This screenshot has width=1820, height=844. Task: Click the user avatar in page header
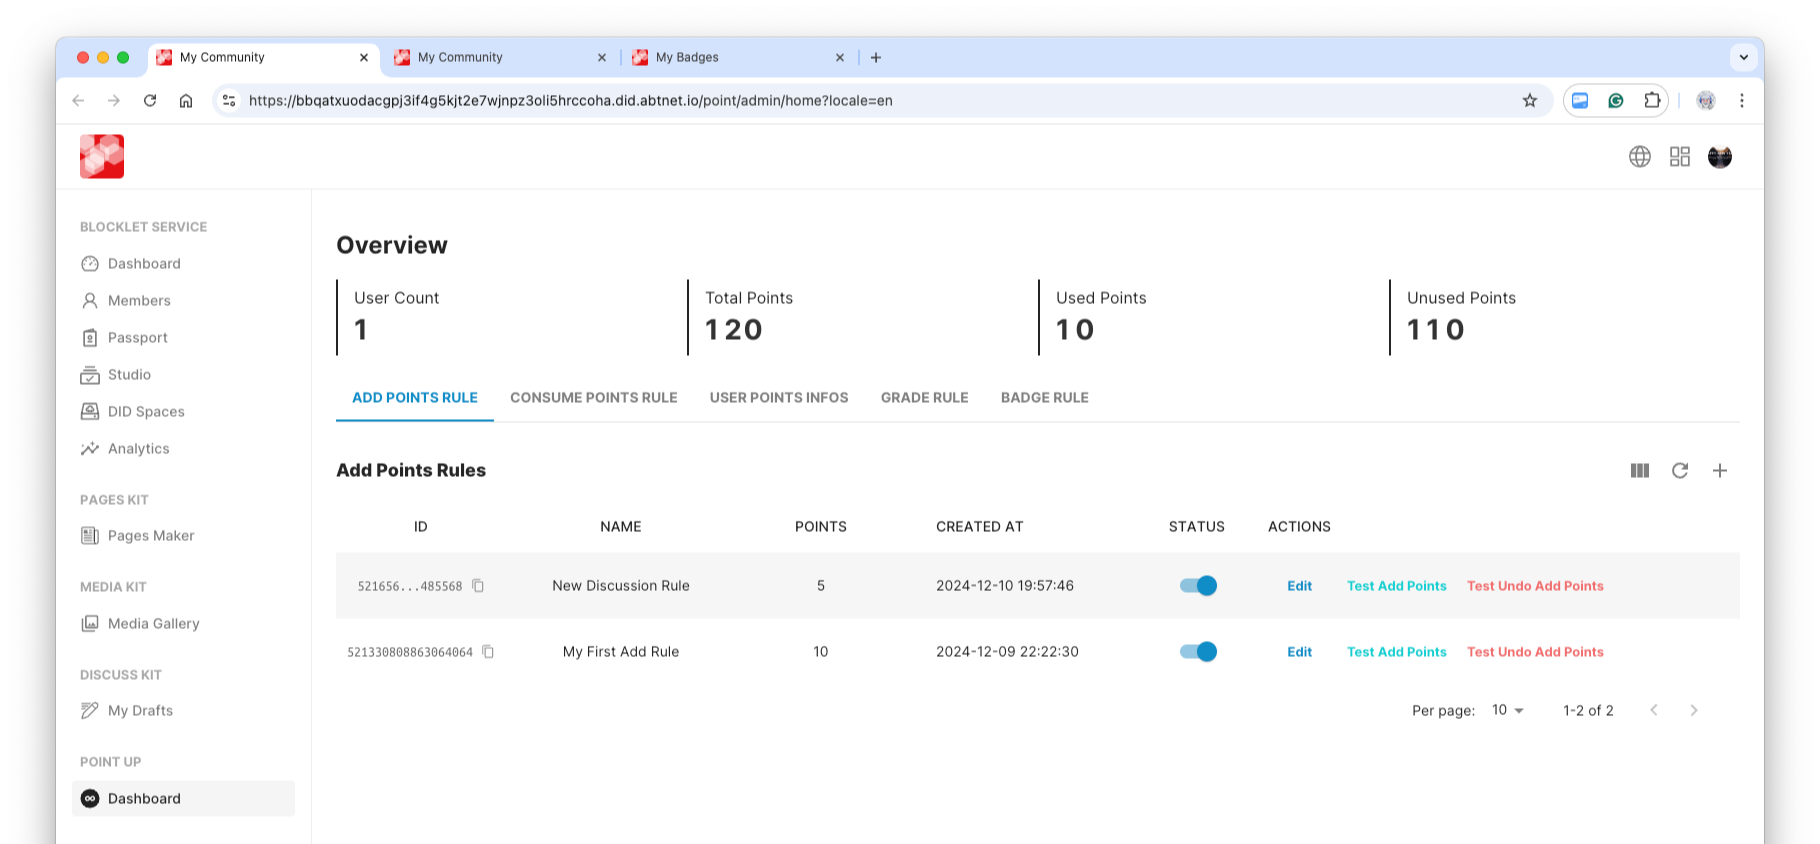point(1719,157)
